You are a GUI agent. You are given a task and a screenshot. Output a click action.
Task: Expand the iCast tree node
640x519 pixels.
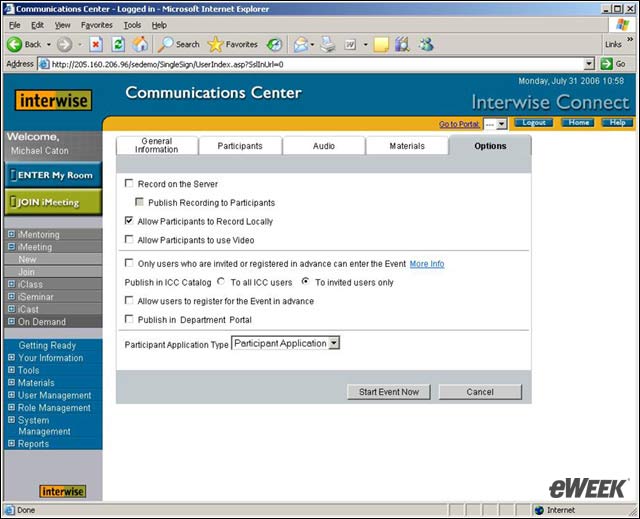(x=11, y=309)
